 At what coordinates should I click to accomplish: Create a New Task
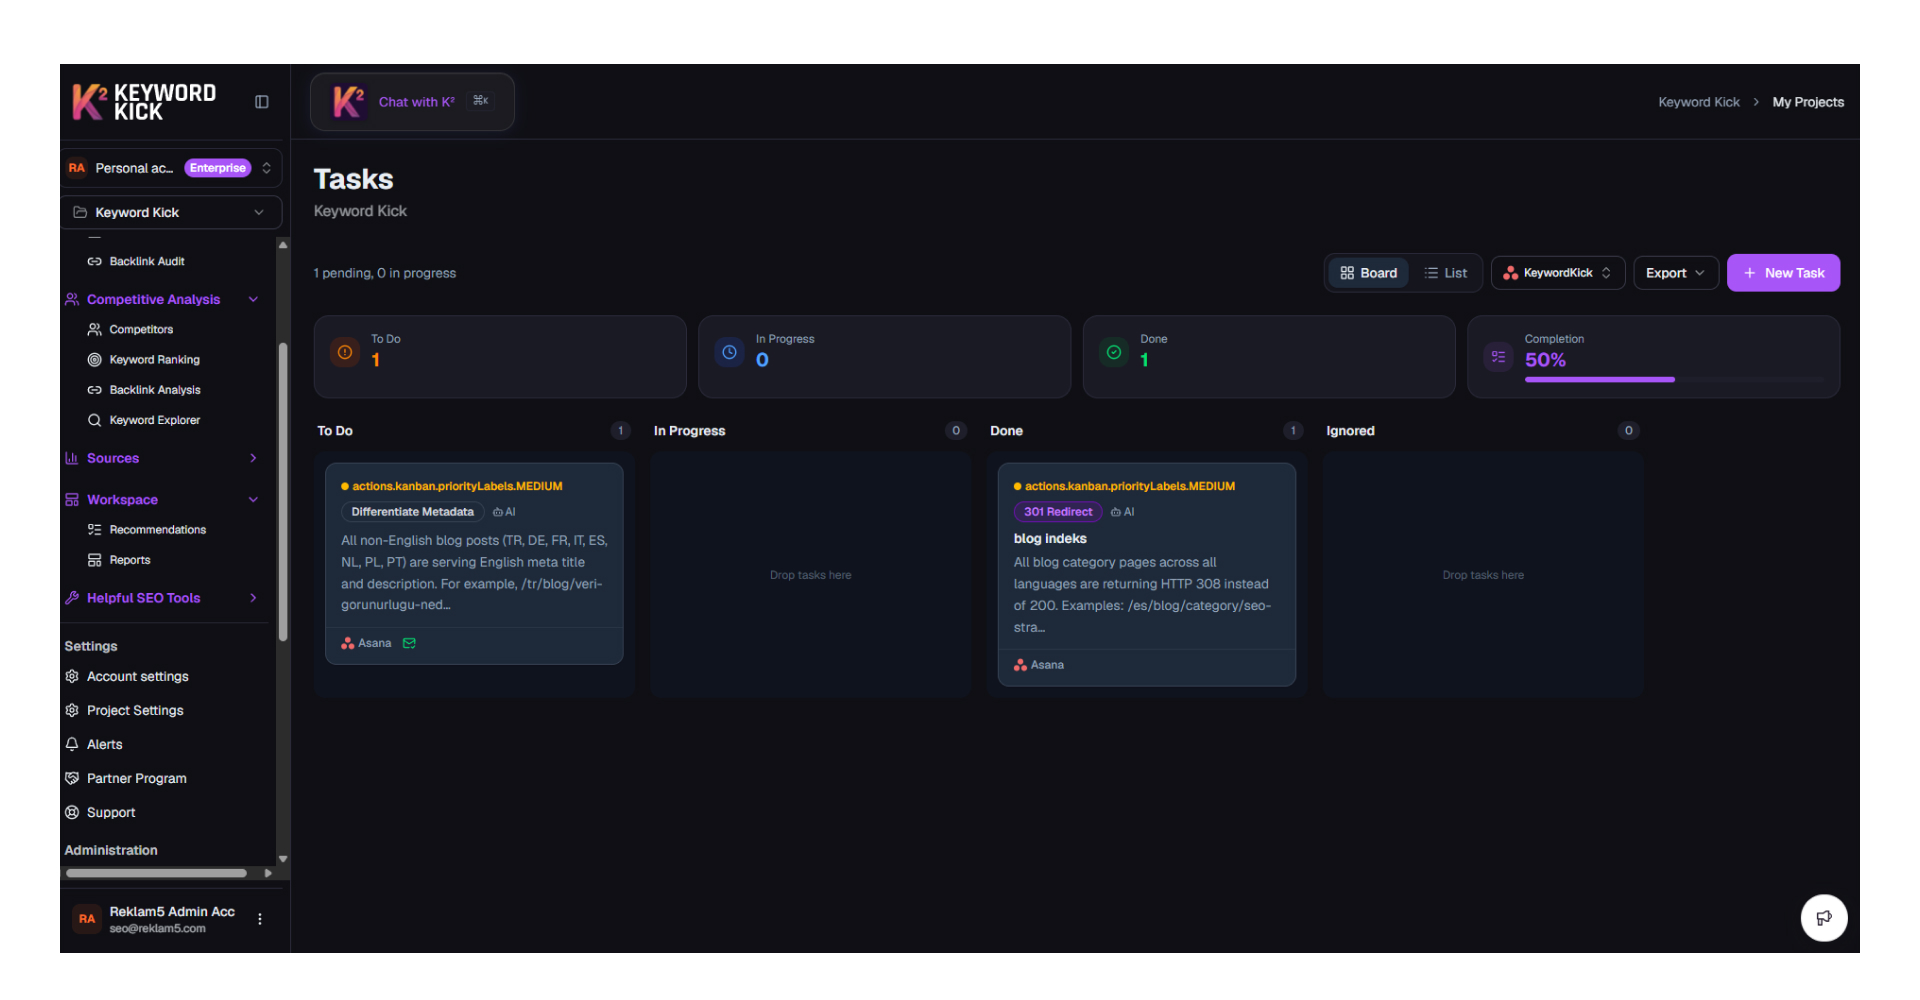(x=1783, y=273)
